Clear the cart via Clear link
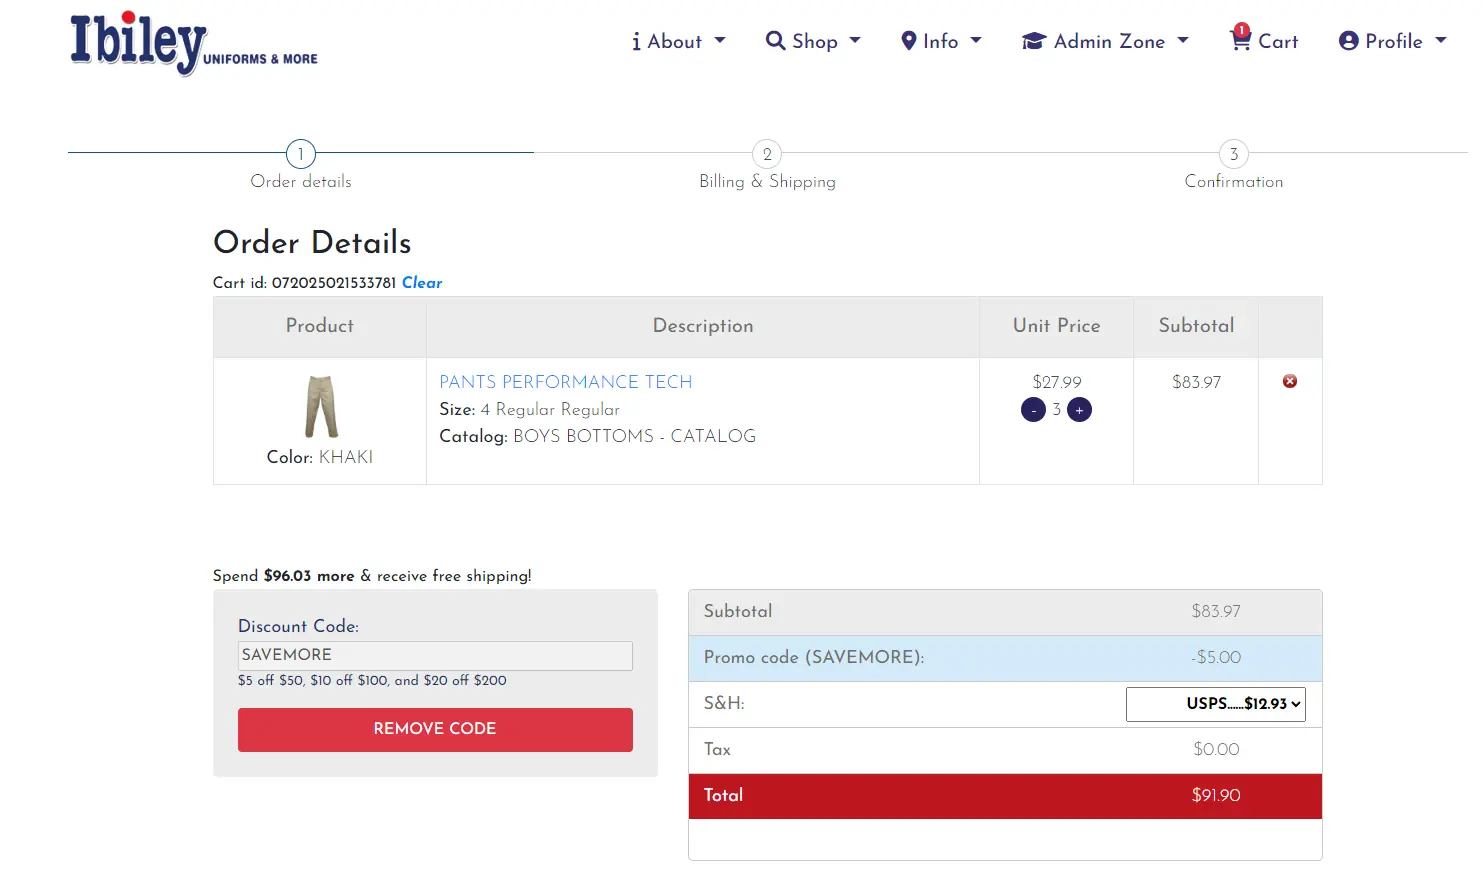This screenshot has width=1483, height=869. tap(421, 283)
